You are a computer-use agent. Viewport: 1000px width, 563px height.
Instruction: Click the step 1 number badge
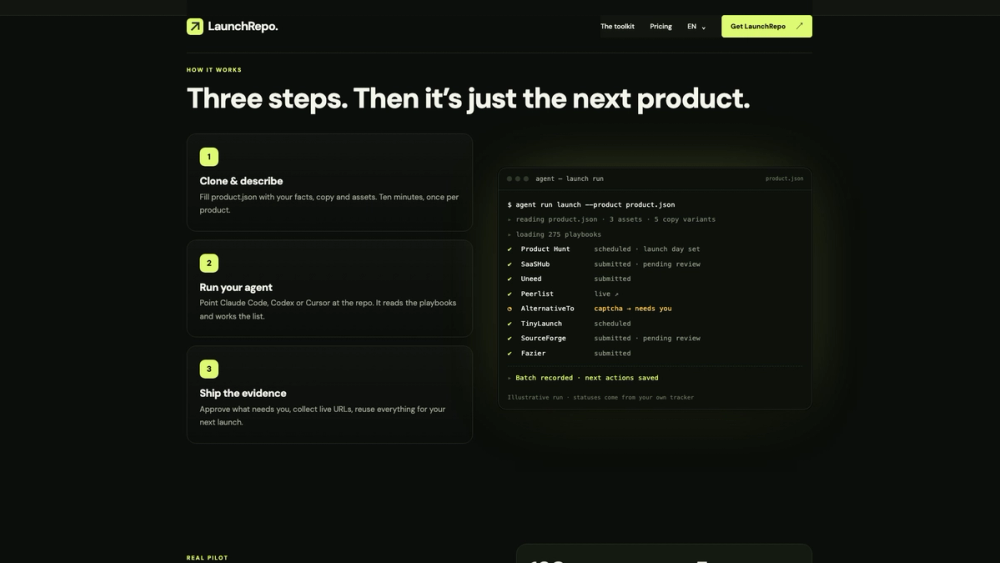209,157
